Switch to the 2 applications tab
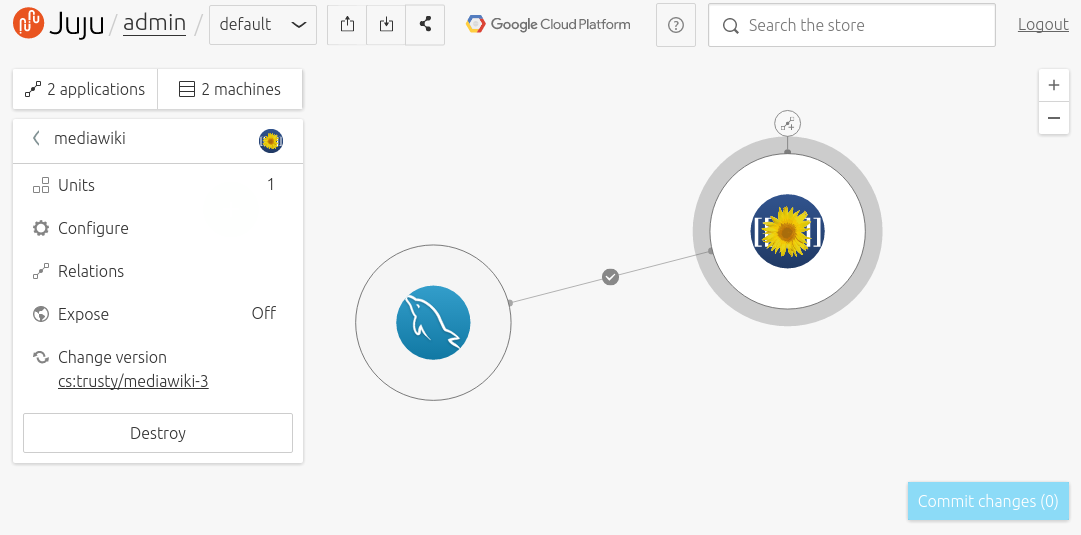1081x535 pixels. tap(85, 89)
